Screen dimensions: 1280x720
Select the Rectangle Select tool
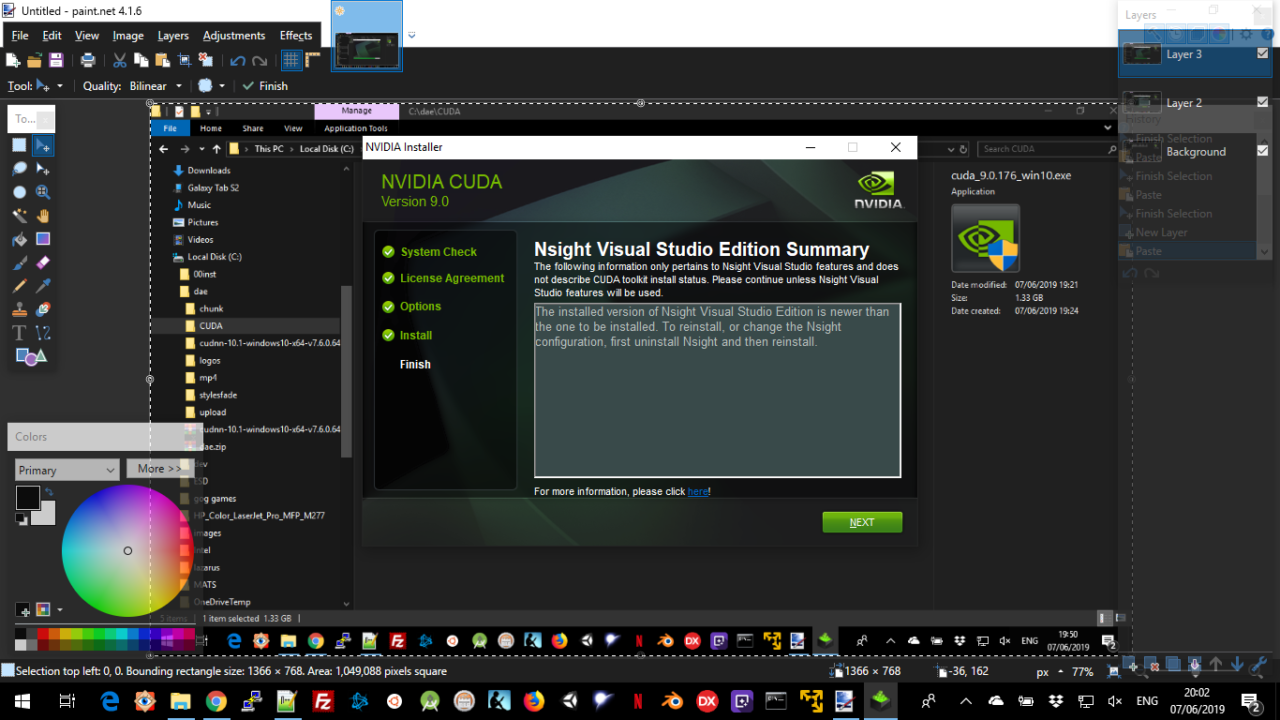click(x=19, y=145)
